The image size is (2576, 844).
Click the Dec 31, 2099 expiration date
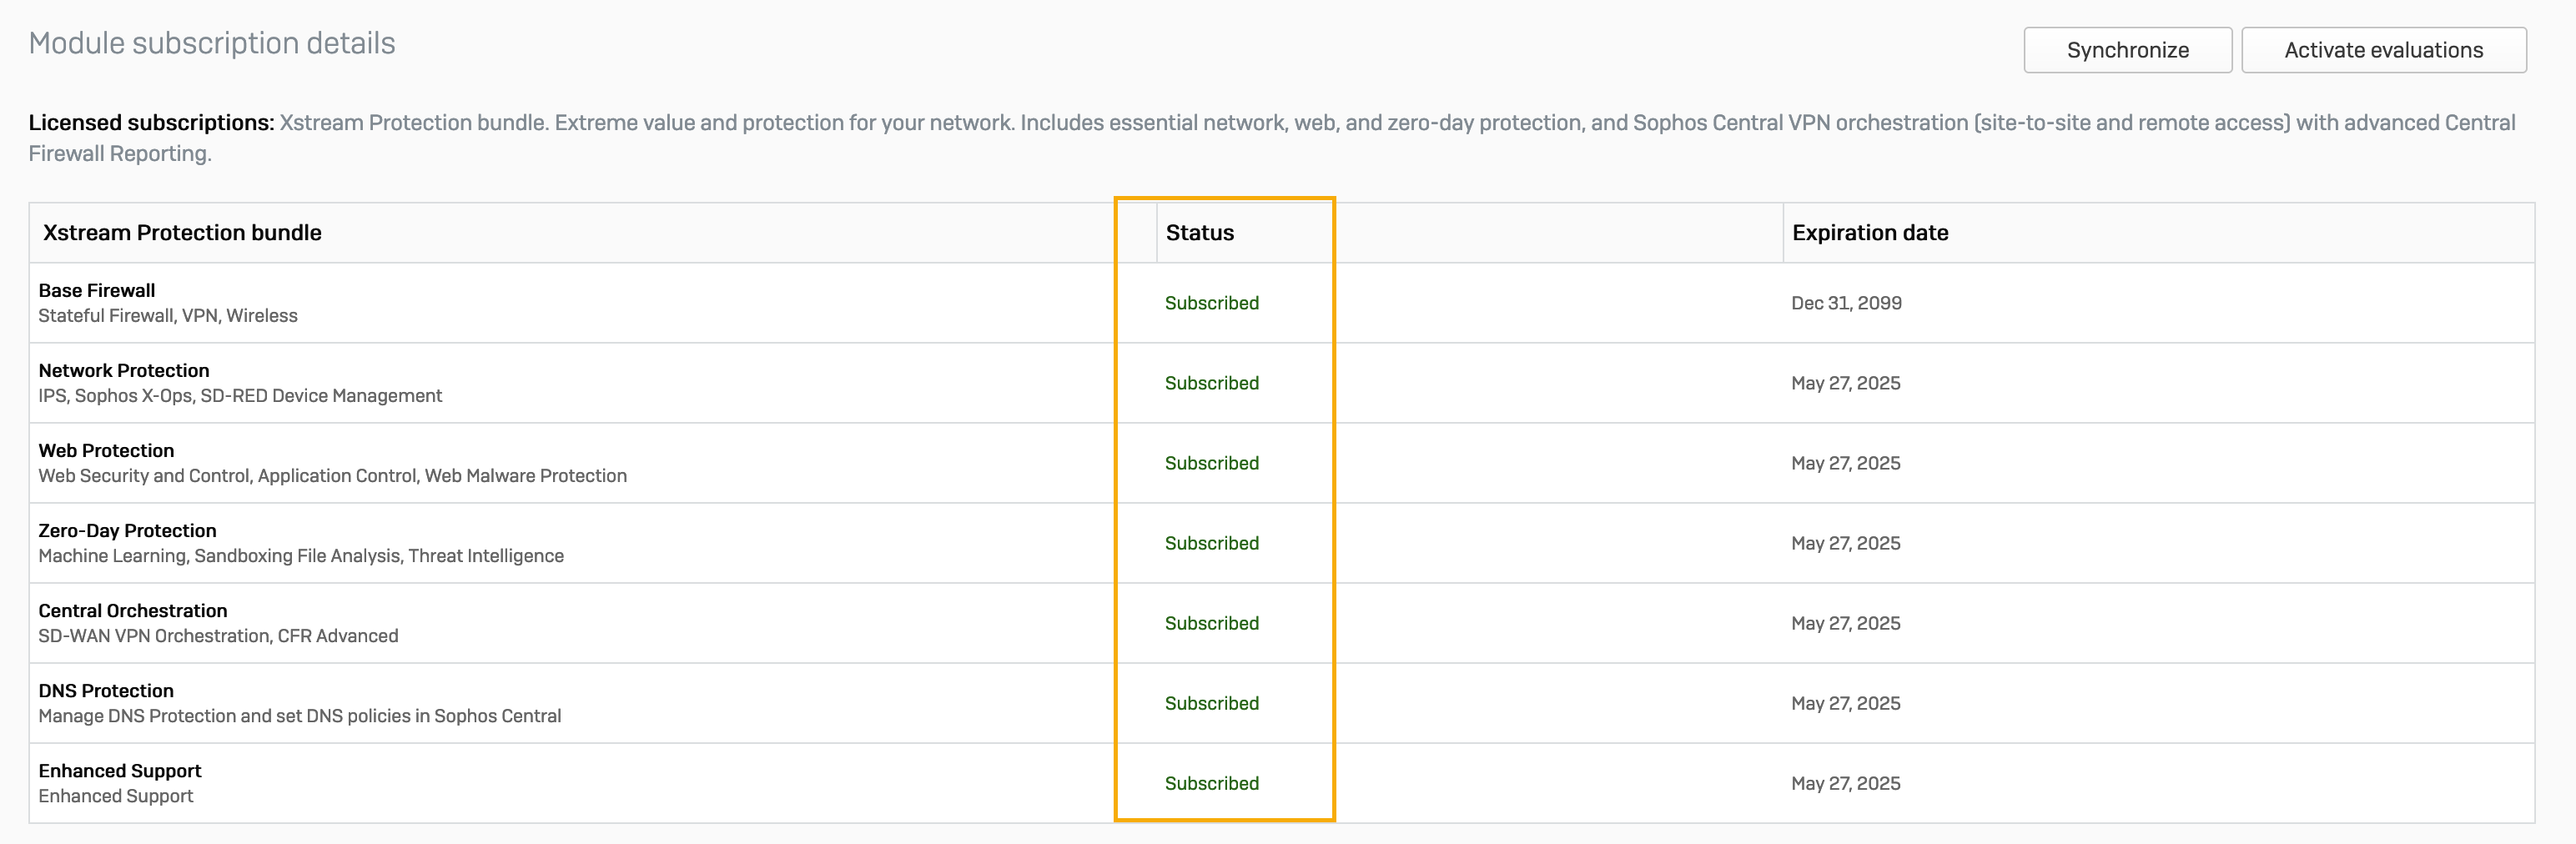tap(1846, 303)
